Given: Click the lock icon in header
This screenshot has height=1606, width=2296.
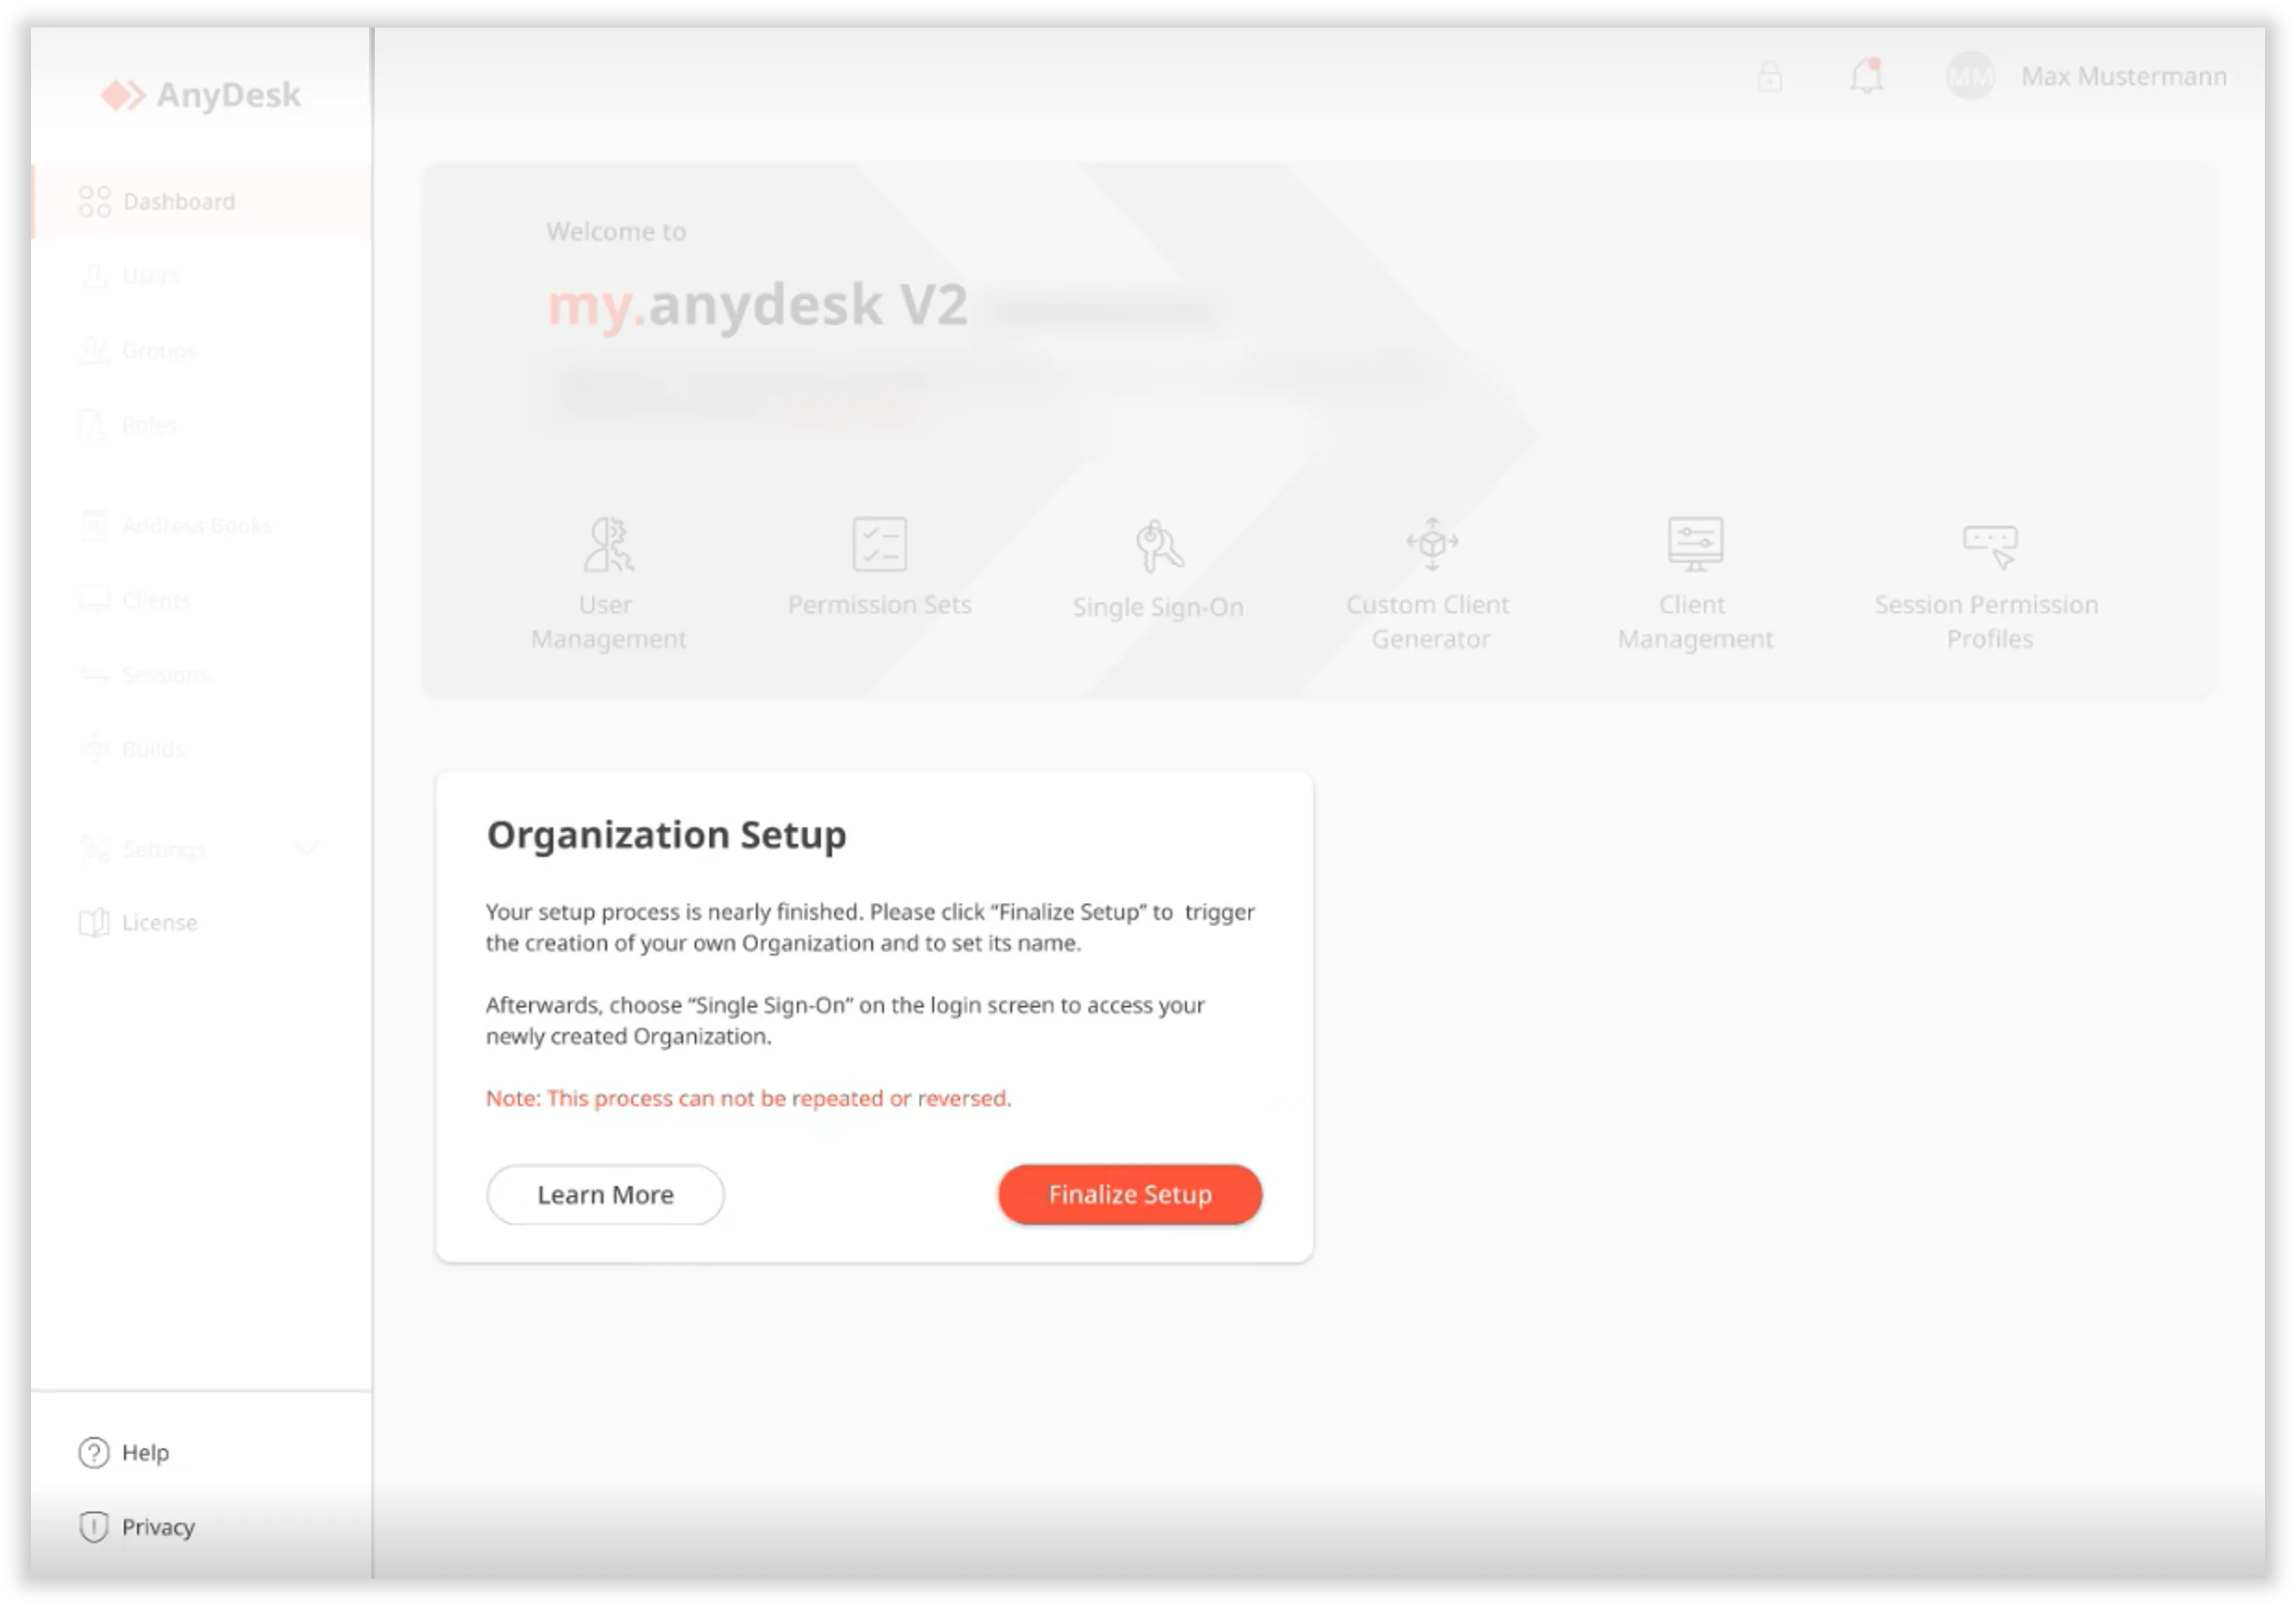Looking at the screenshot, I should pyautogui.click(x=1769, y=76).
